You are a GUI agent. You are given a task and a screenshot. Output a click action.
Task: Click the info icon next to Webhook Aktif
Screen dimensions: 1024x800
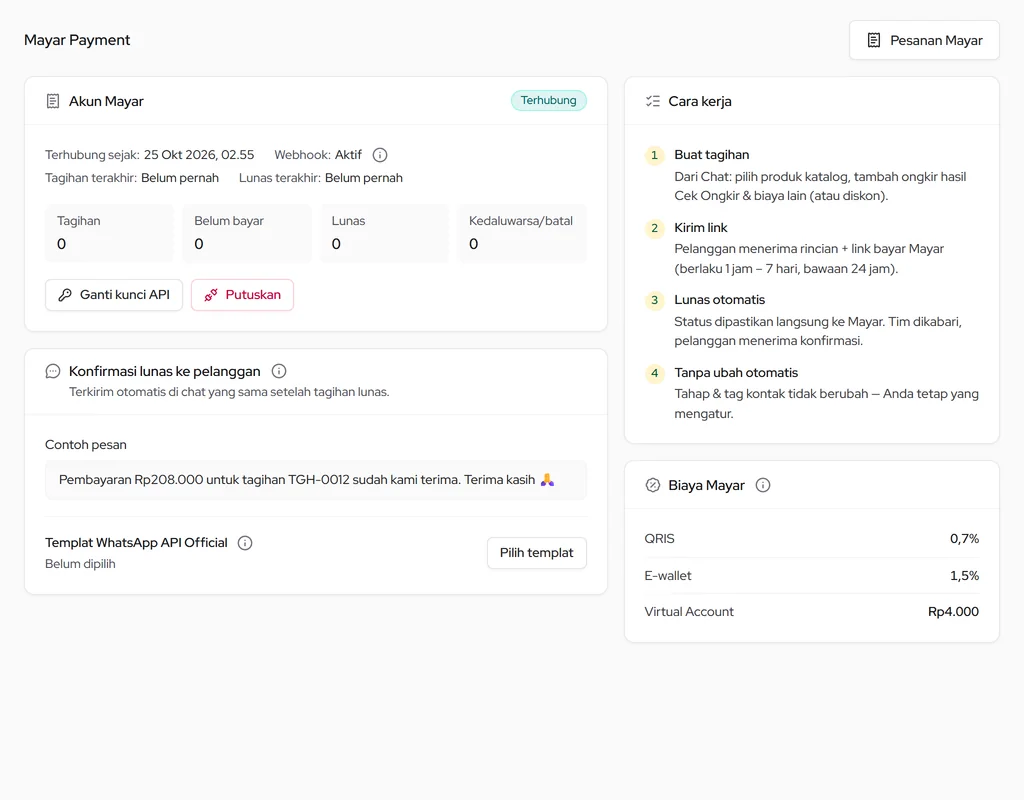[379, 155]
